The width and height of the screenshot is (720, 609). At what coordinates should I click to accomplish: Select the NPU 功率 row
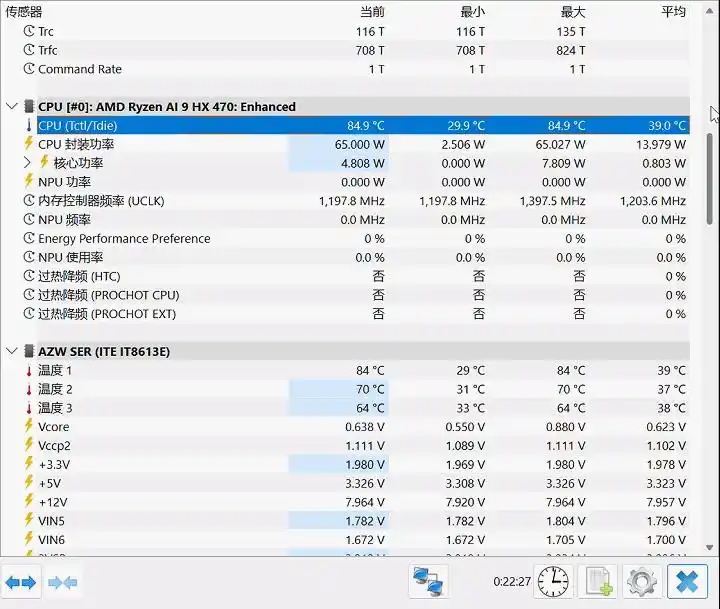[x=363, y=182]
